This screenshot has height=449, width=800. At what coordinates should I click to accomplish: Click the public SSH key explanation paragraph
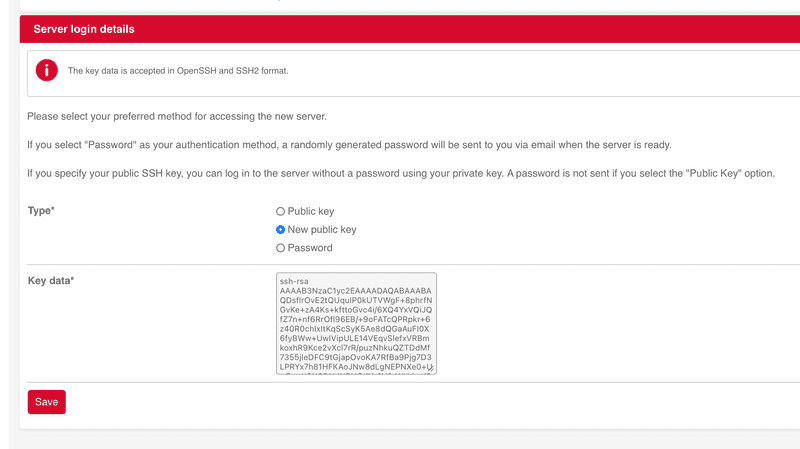(x=400, y=173)
